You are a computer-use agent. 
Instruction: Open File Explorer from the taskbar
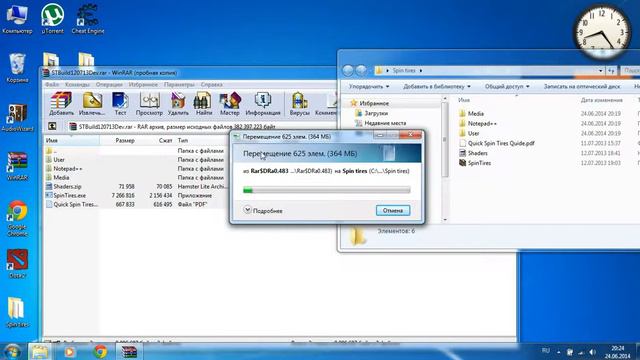[x=40, y=351]
